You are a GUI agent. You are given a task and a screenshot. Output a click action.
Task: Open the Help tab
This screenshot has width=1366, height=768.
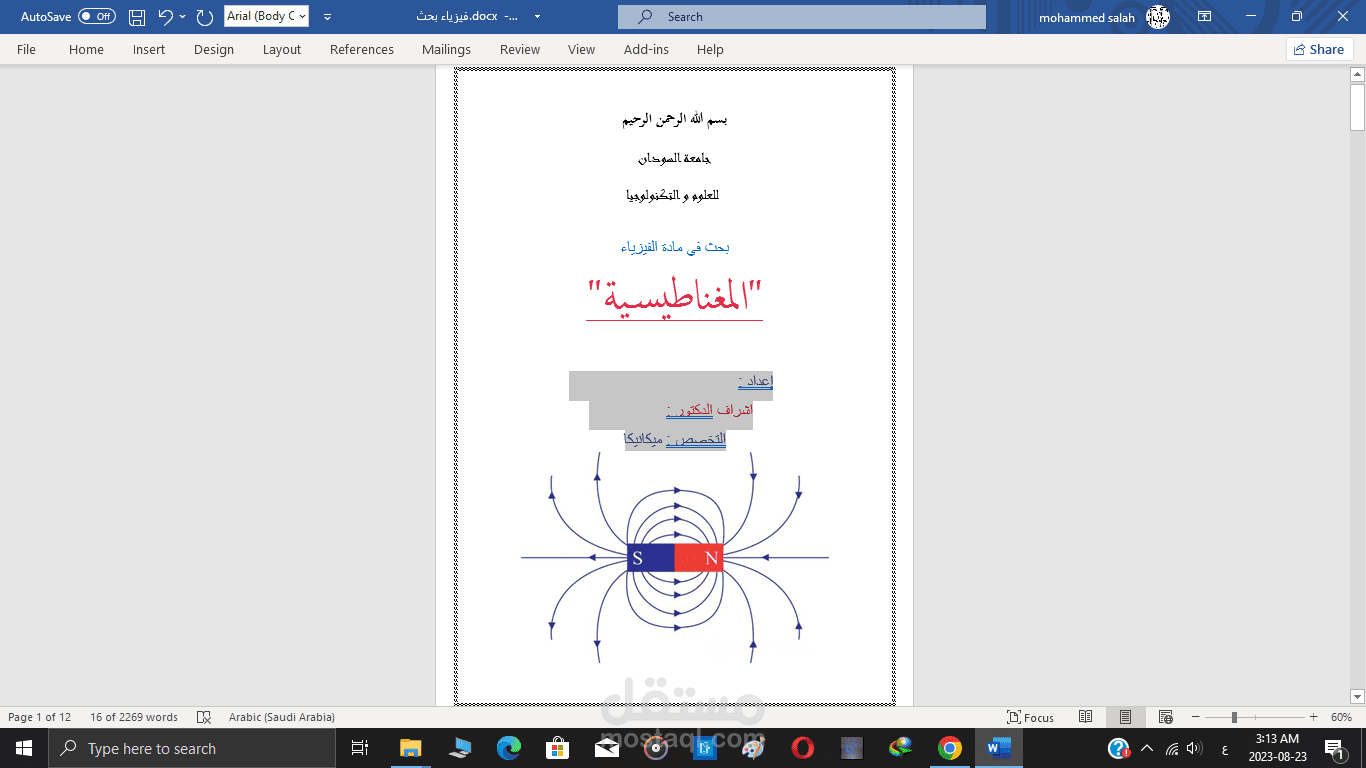coord(710,49)
